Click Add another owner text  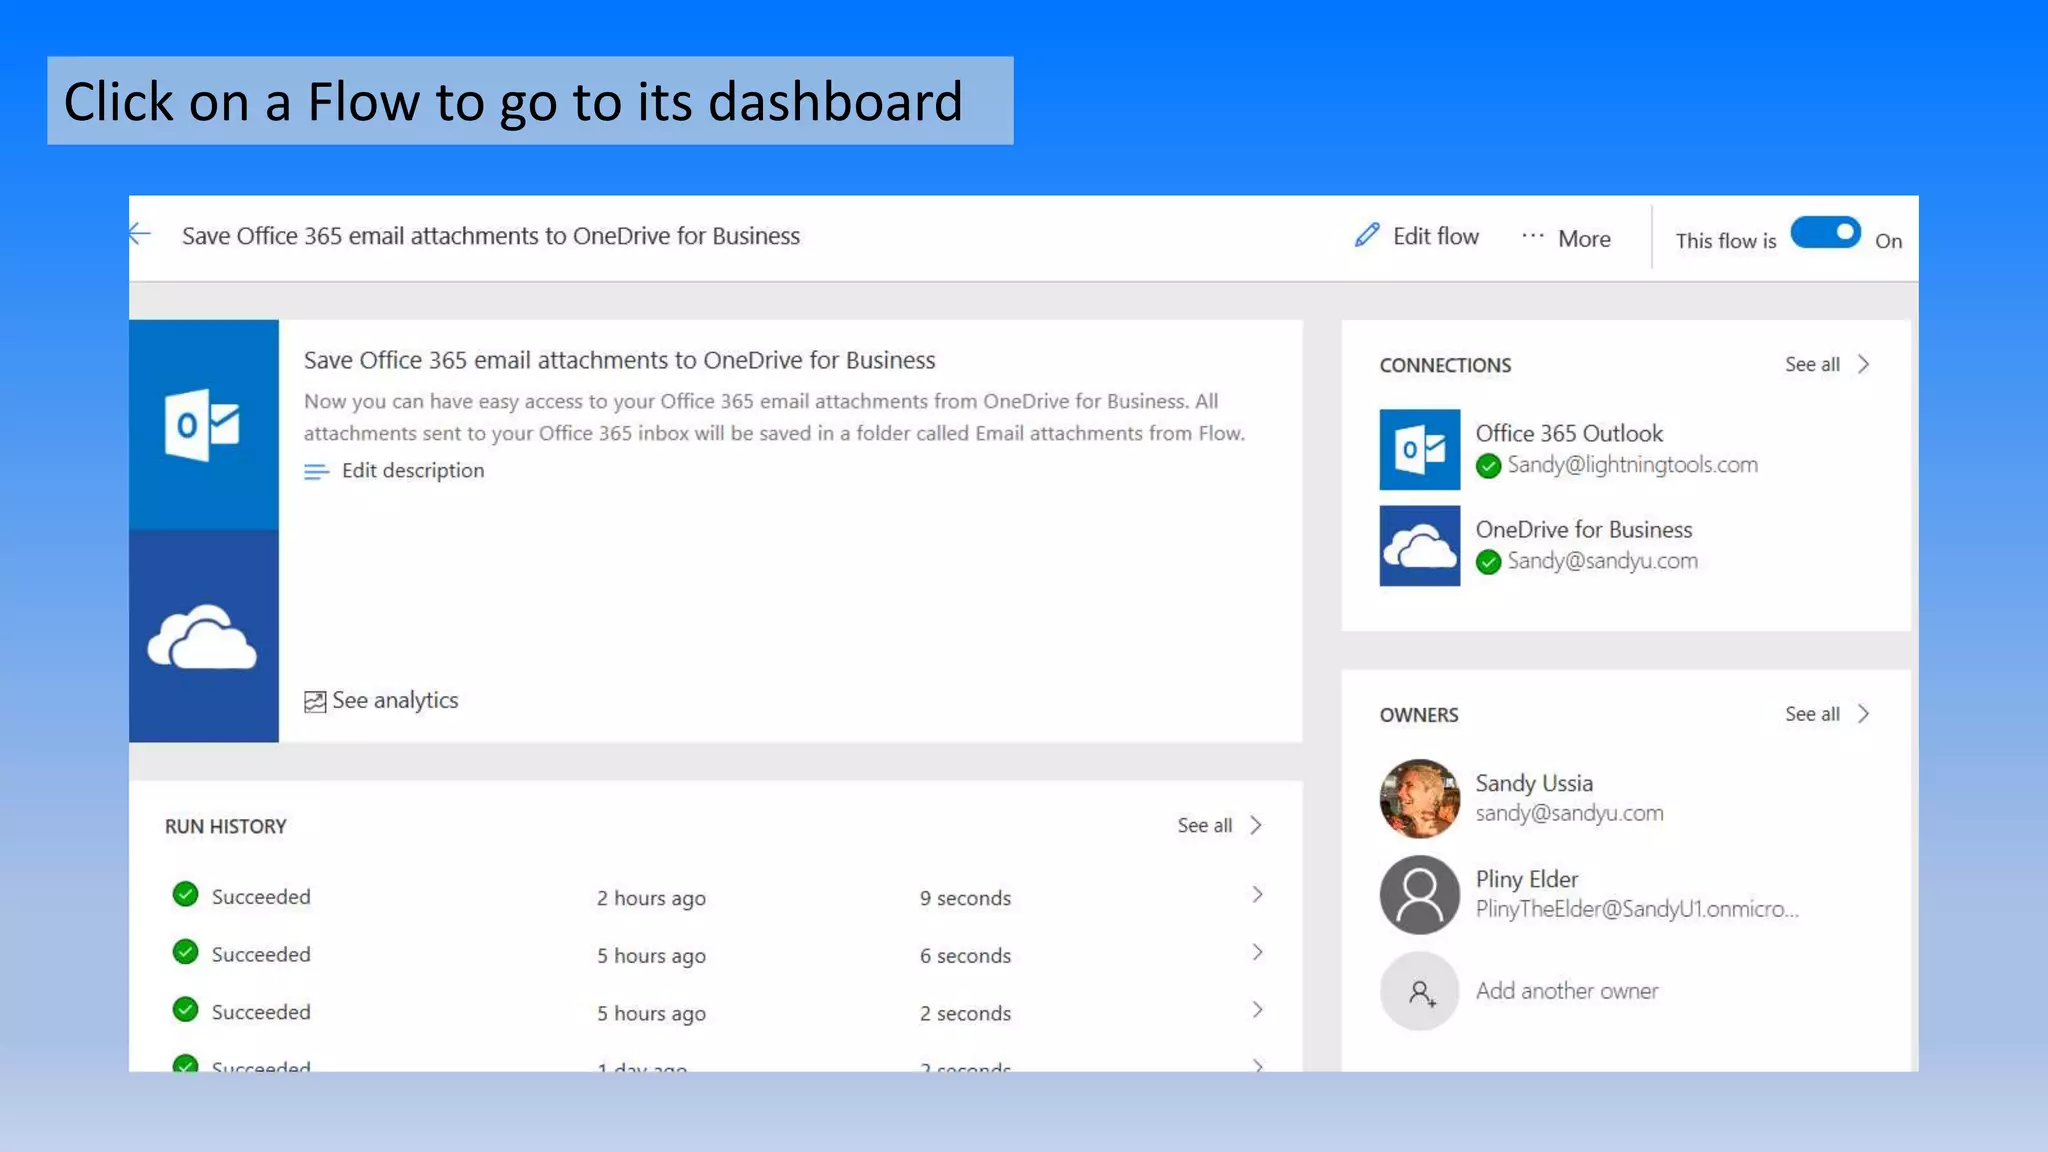(x=1567, y=990)
